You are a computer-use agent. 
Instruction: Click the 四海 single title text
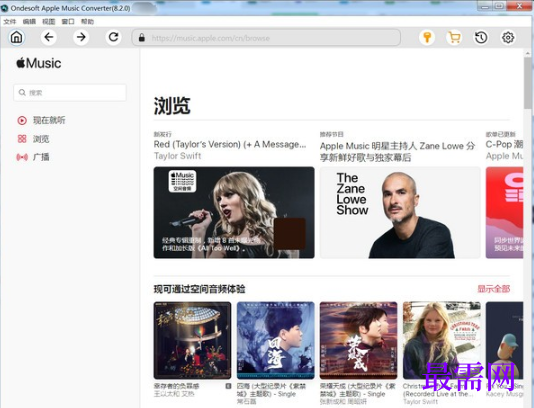[x=271, y=390]
